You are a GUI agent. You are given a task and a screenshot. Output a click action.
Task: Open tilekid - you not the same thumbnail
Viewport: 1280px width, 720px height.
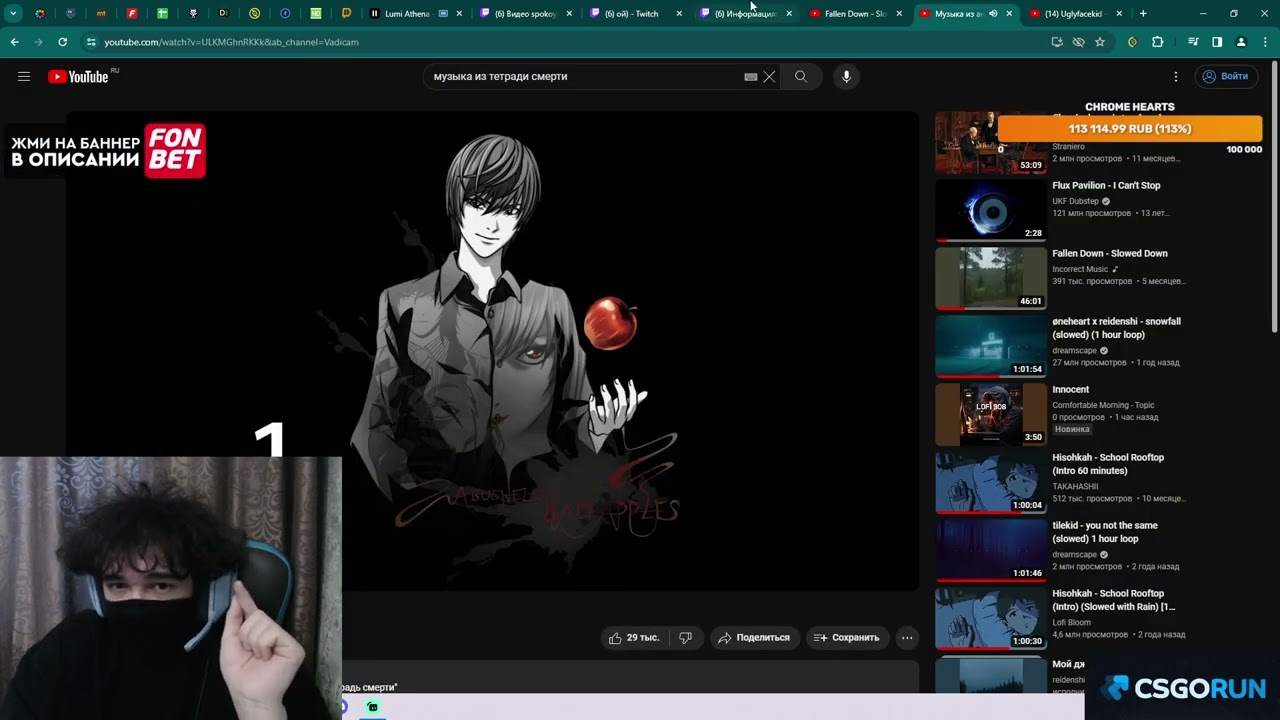[990, 549]
